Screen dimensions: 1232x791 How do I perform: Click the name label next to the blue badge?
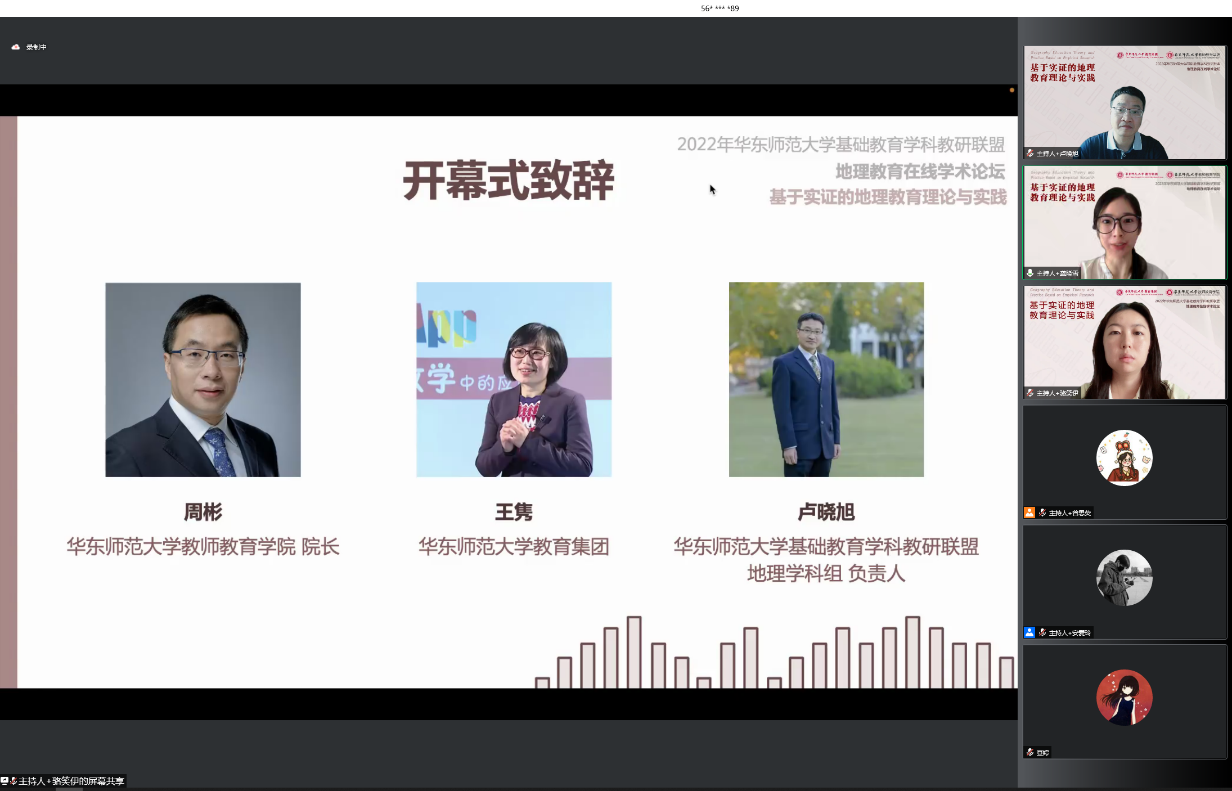[1070, 633]
